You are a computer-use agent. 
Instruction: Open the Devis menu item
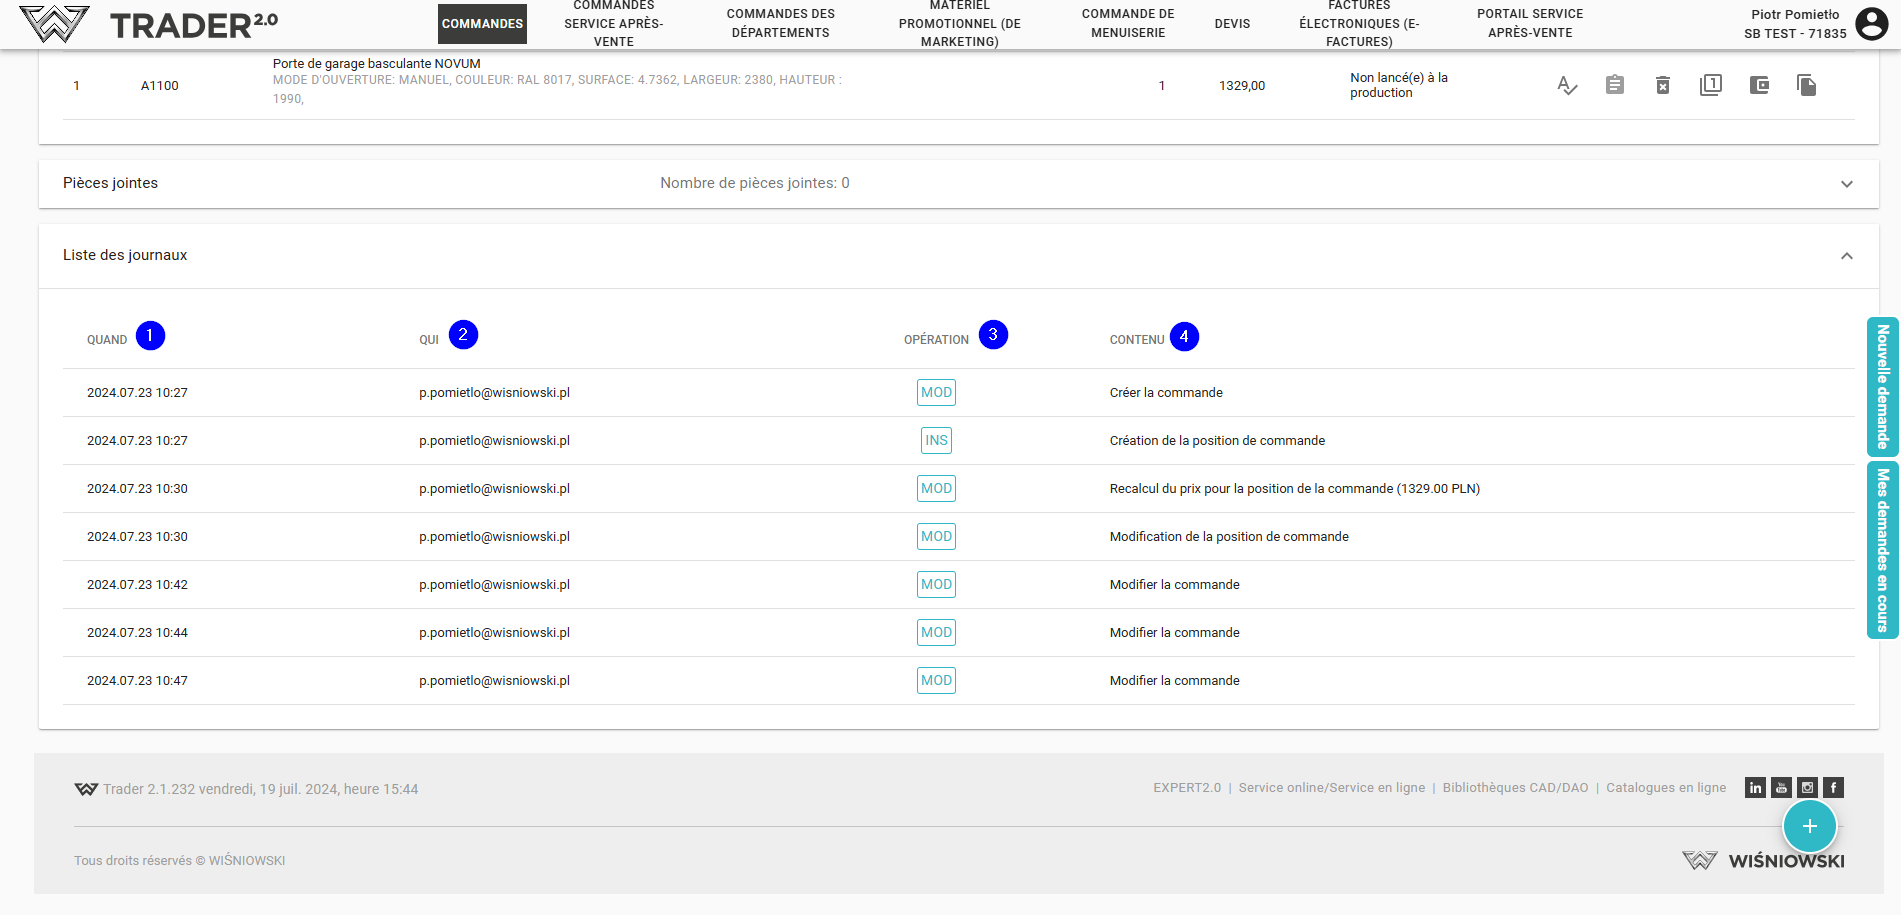(1232, 24)
